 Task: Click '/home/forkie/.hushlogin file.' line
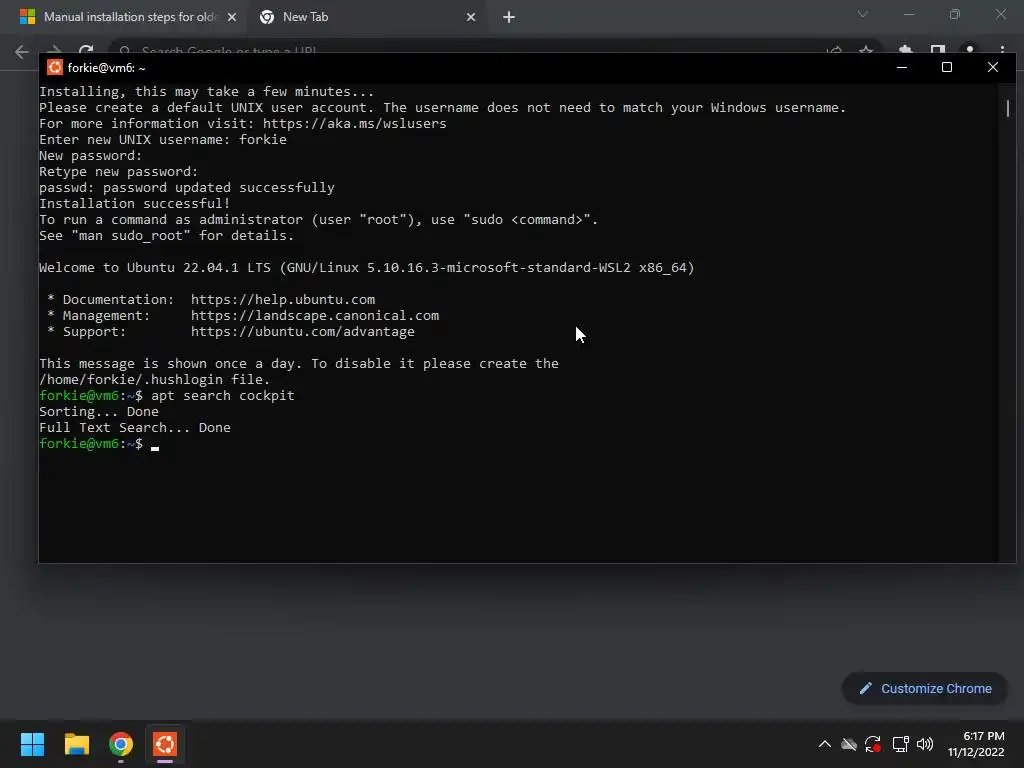pos(154,379)
